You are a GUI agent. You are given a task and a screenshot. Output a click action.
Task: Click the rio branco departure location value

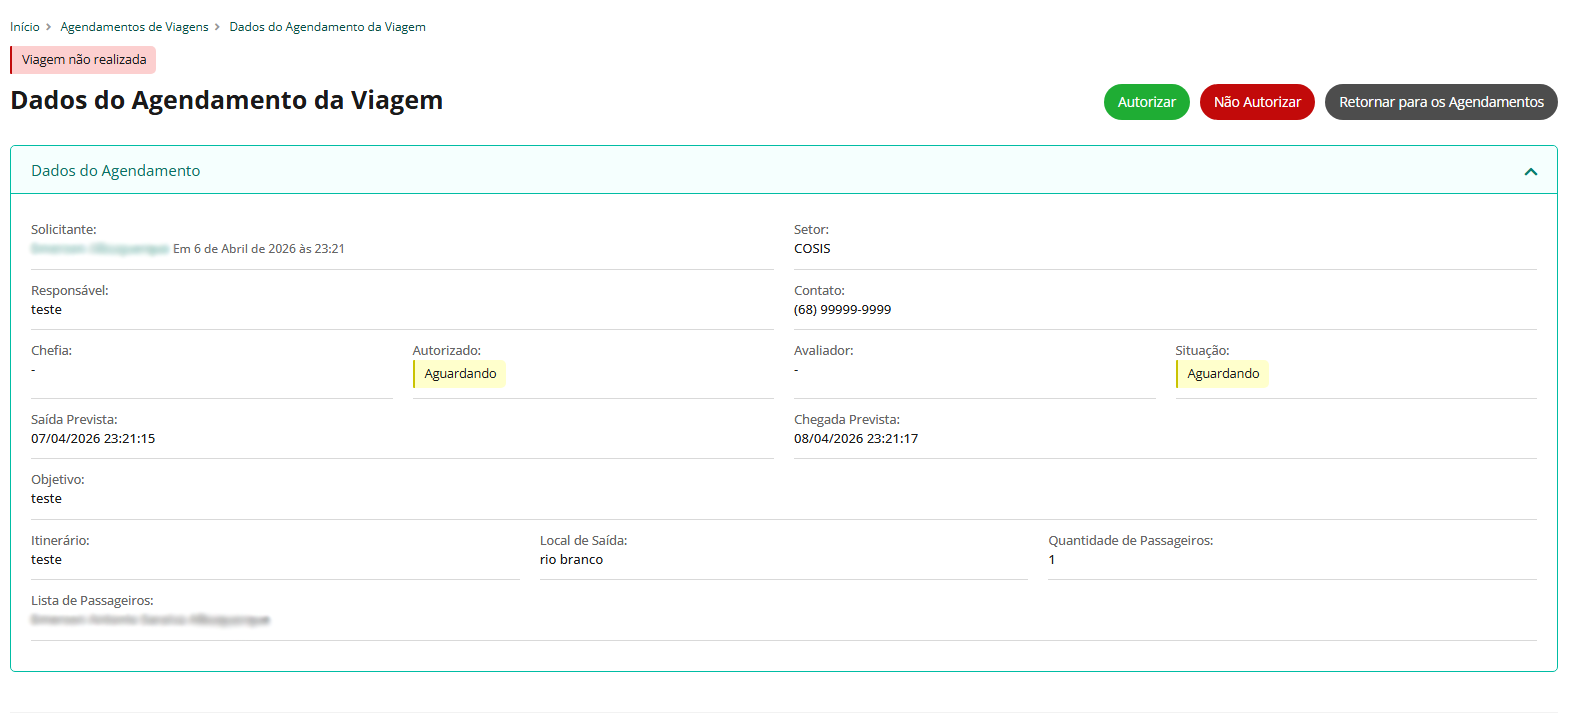click(x=571, y=560)
